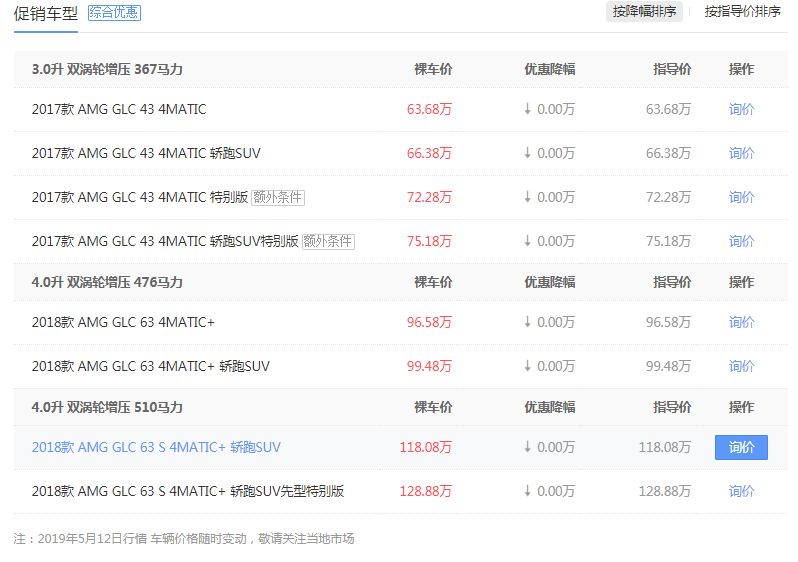Click 询价 for the 75.18万 model

(x=742, y=241)
